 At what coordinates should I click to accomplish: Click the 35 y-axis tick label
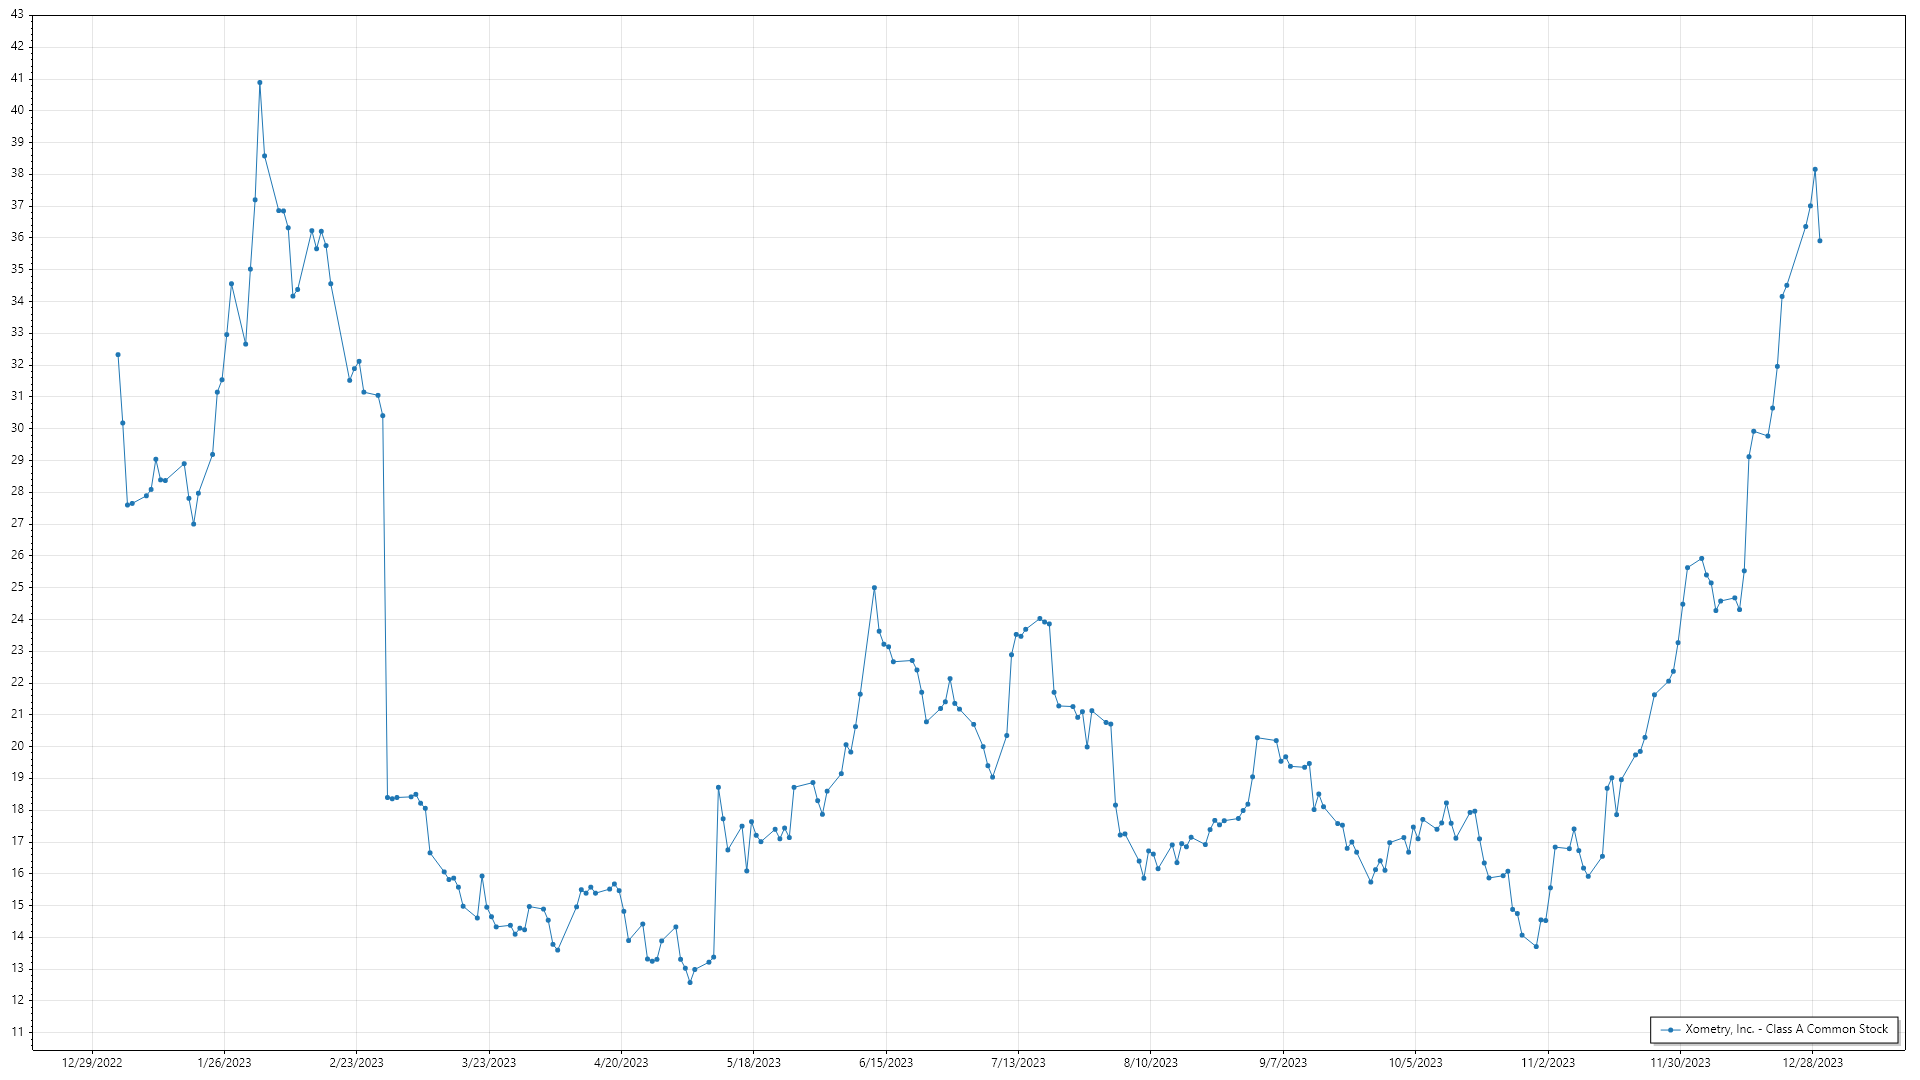pos(17,269)
